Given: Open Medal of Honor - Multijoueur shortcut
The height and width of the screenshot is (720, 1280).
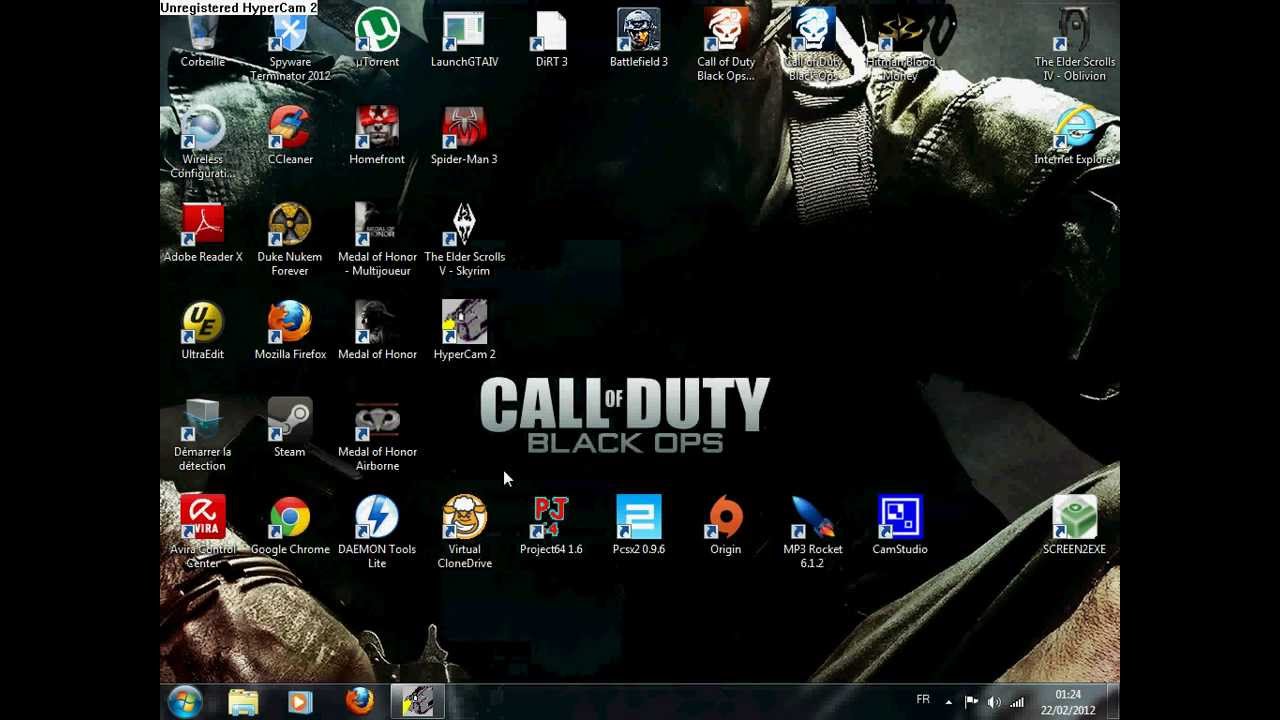Looking at the screenshot, I should (377, 241).
